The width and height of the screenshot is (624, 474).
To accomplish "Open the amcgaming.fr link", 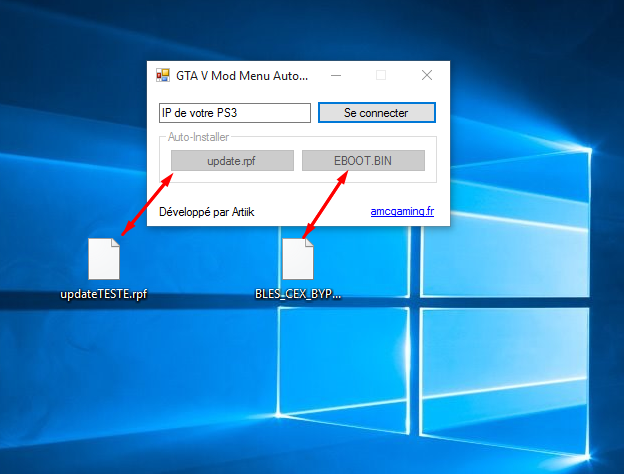I will (402, 211).
